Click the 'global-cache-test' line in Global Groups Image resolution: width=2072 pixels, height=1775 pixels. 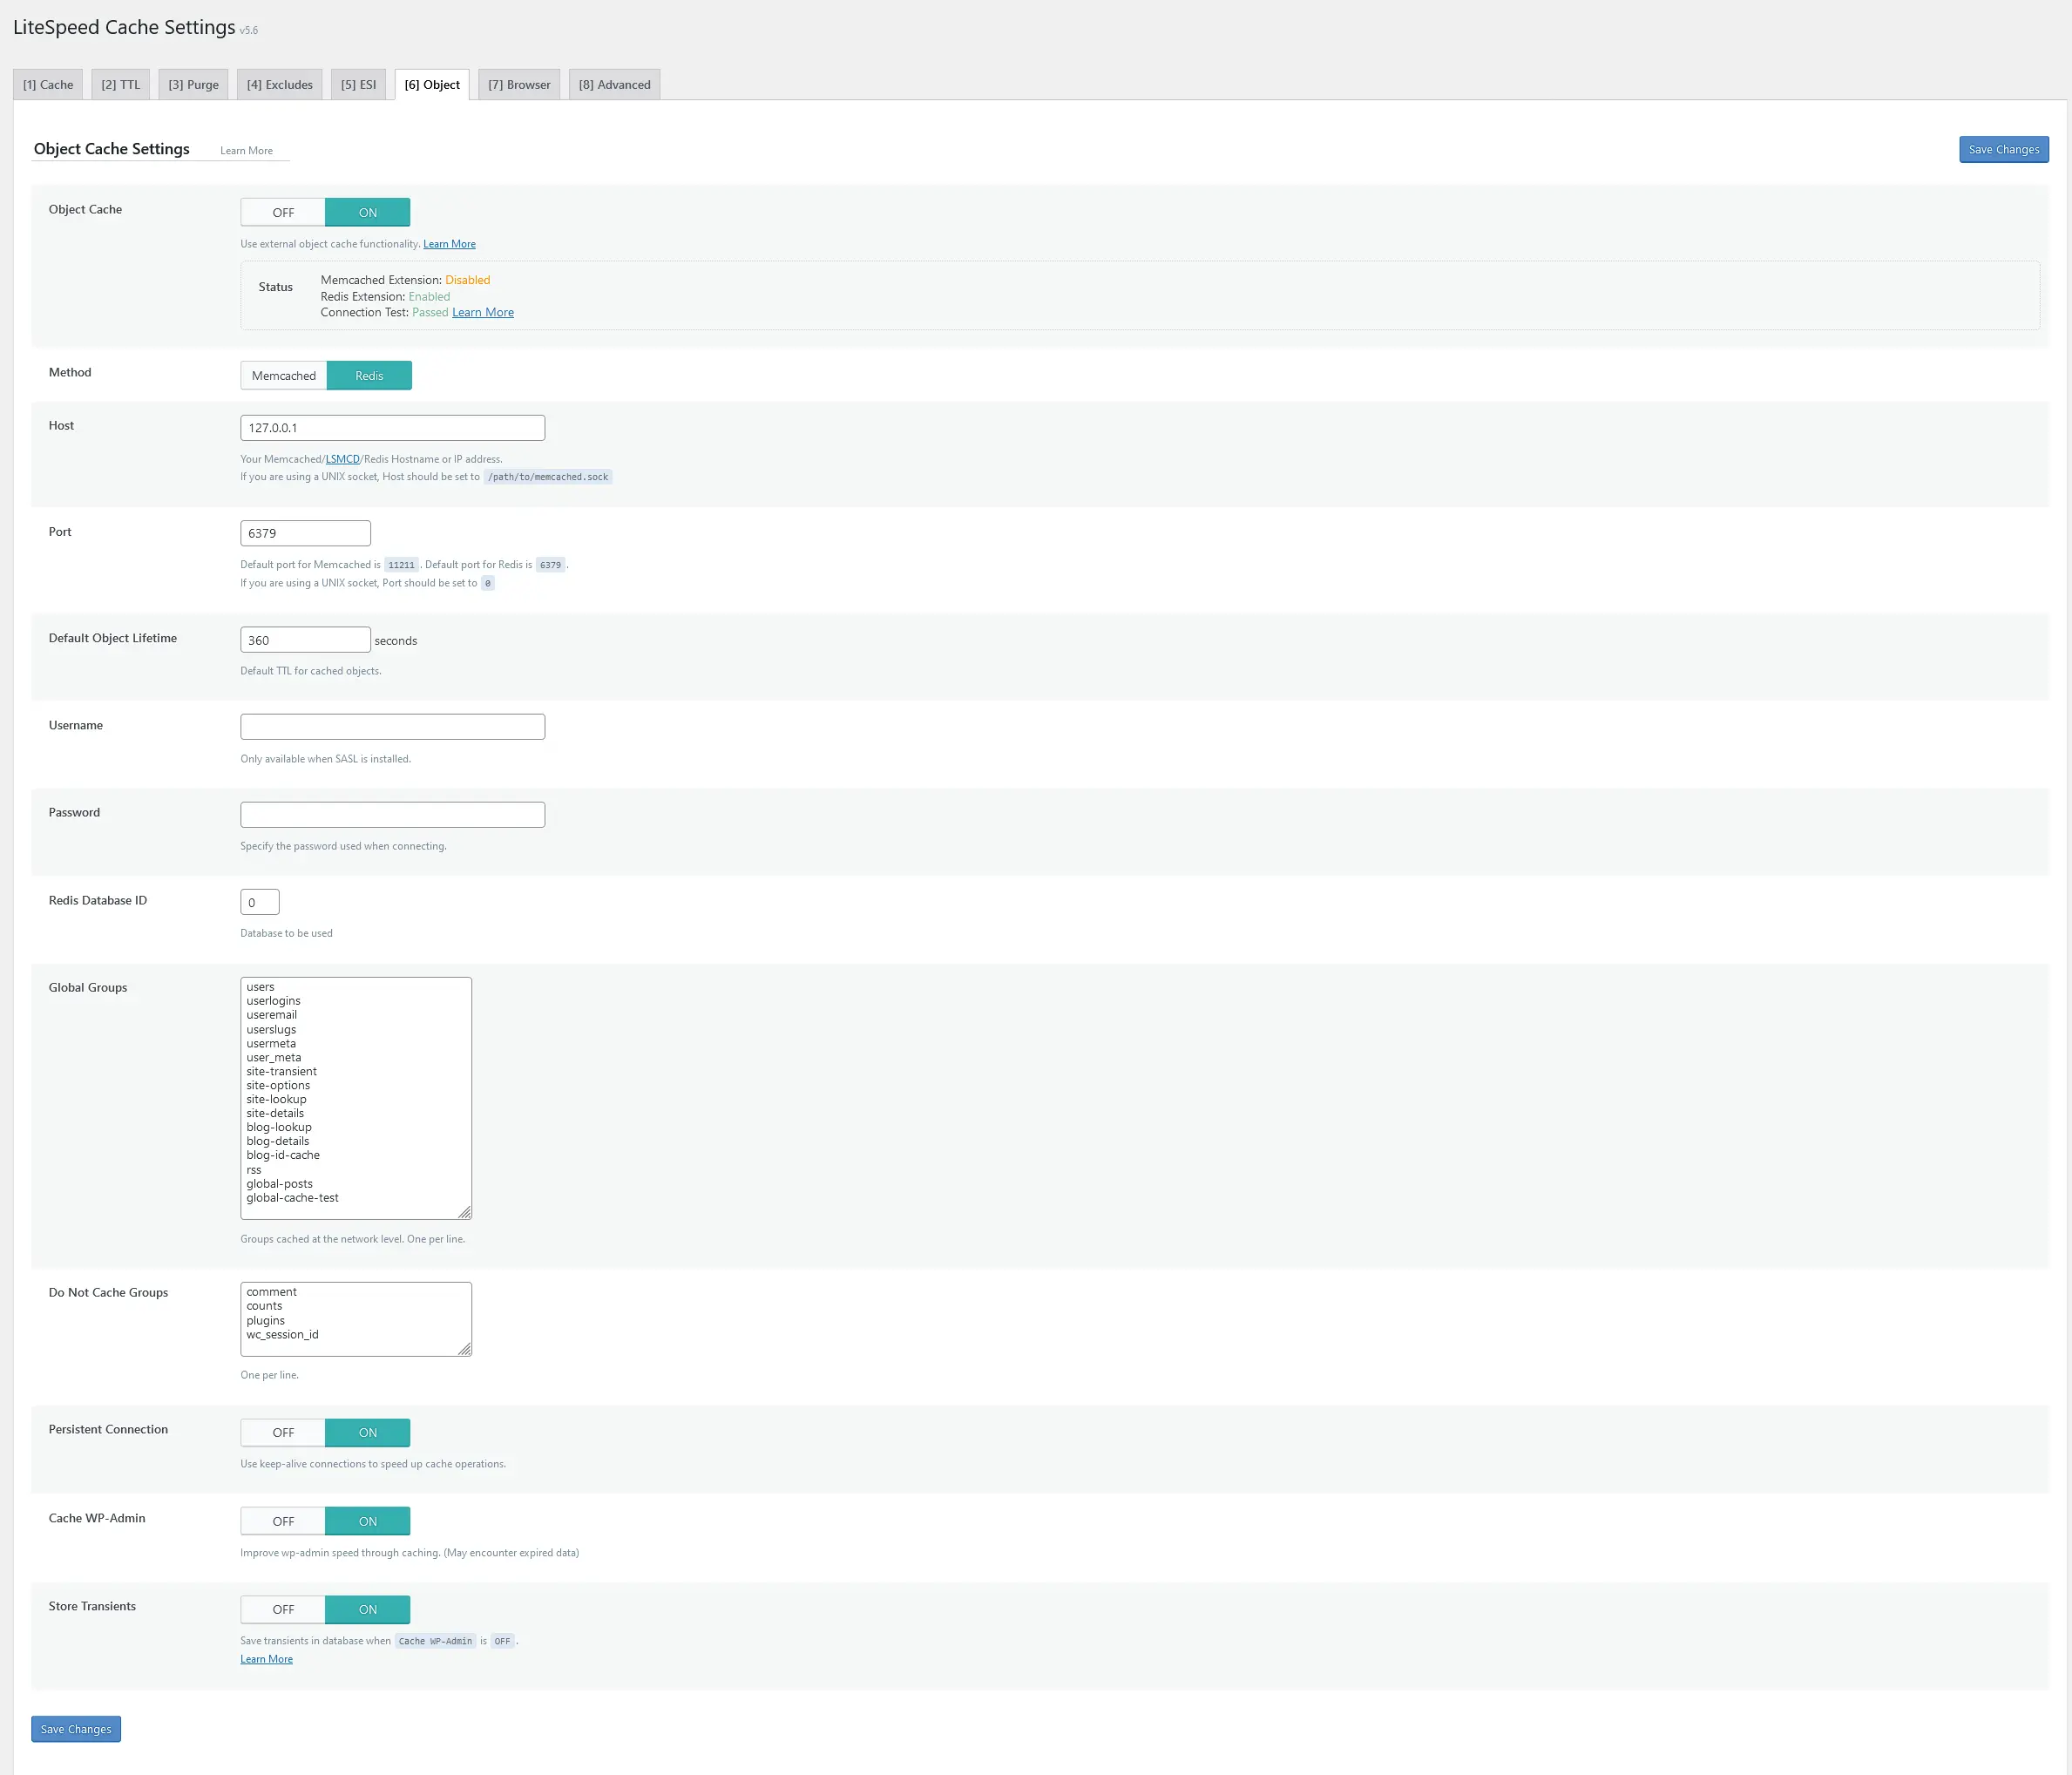pos(292,1197)
